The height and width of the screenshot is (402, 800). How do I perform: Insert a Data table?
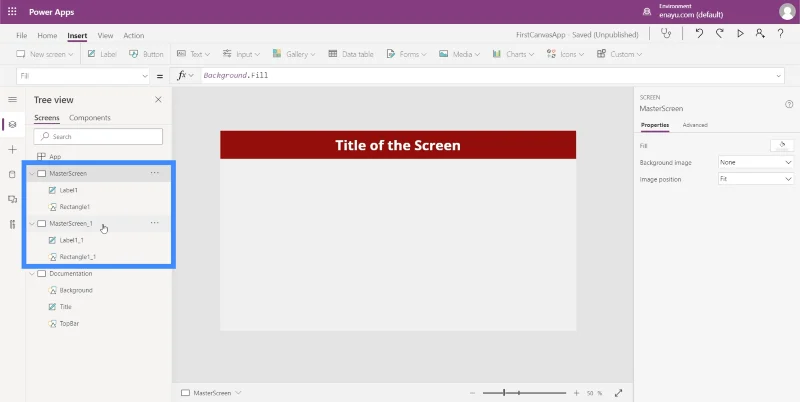point(351,54)
